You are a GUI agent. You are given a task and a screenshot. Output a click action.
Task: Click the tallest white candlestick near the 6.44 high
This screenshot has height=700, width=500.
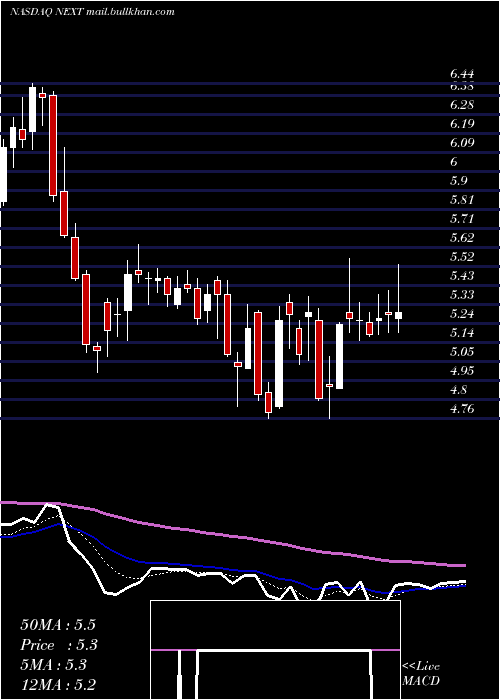[33, 109]
